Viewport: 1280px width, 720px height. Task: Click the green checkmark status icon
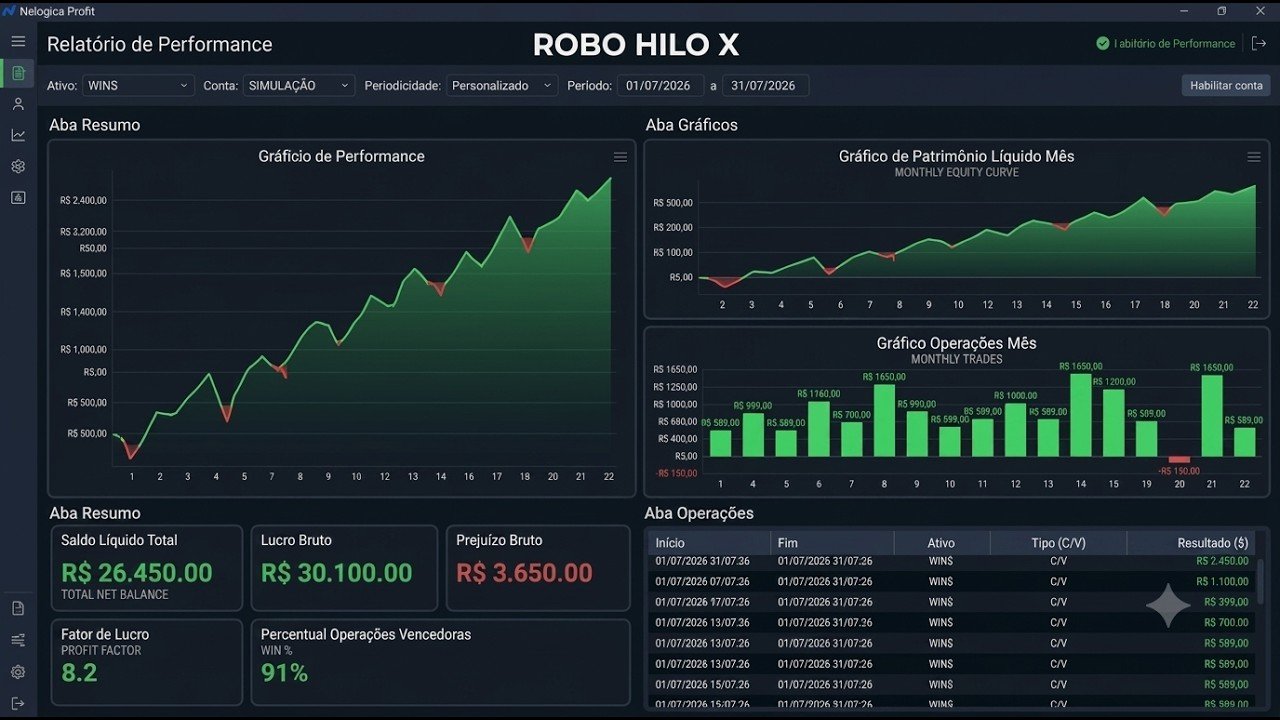[1103, 43]
